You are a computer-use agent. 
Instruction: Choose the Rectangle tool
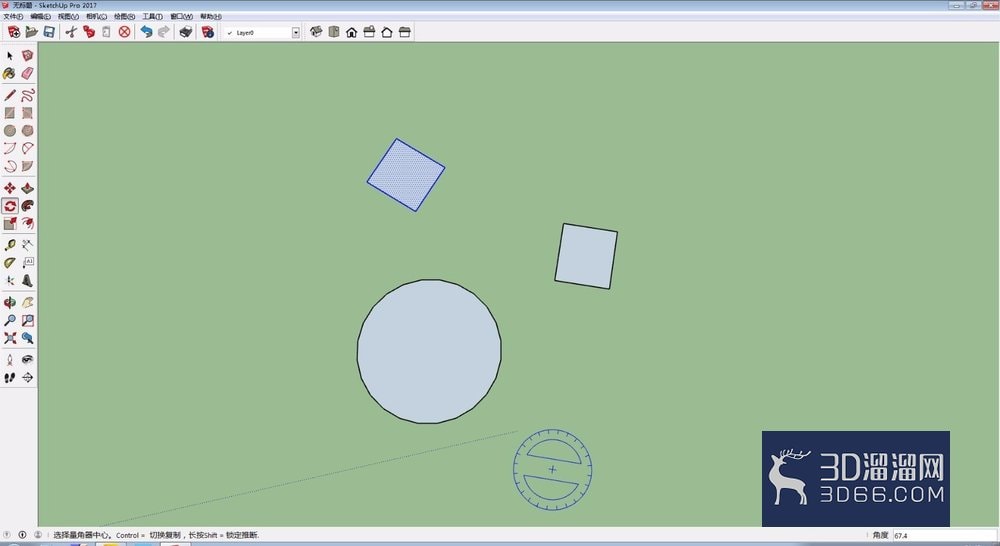[10, 113]
